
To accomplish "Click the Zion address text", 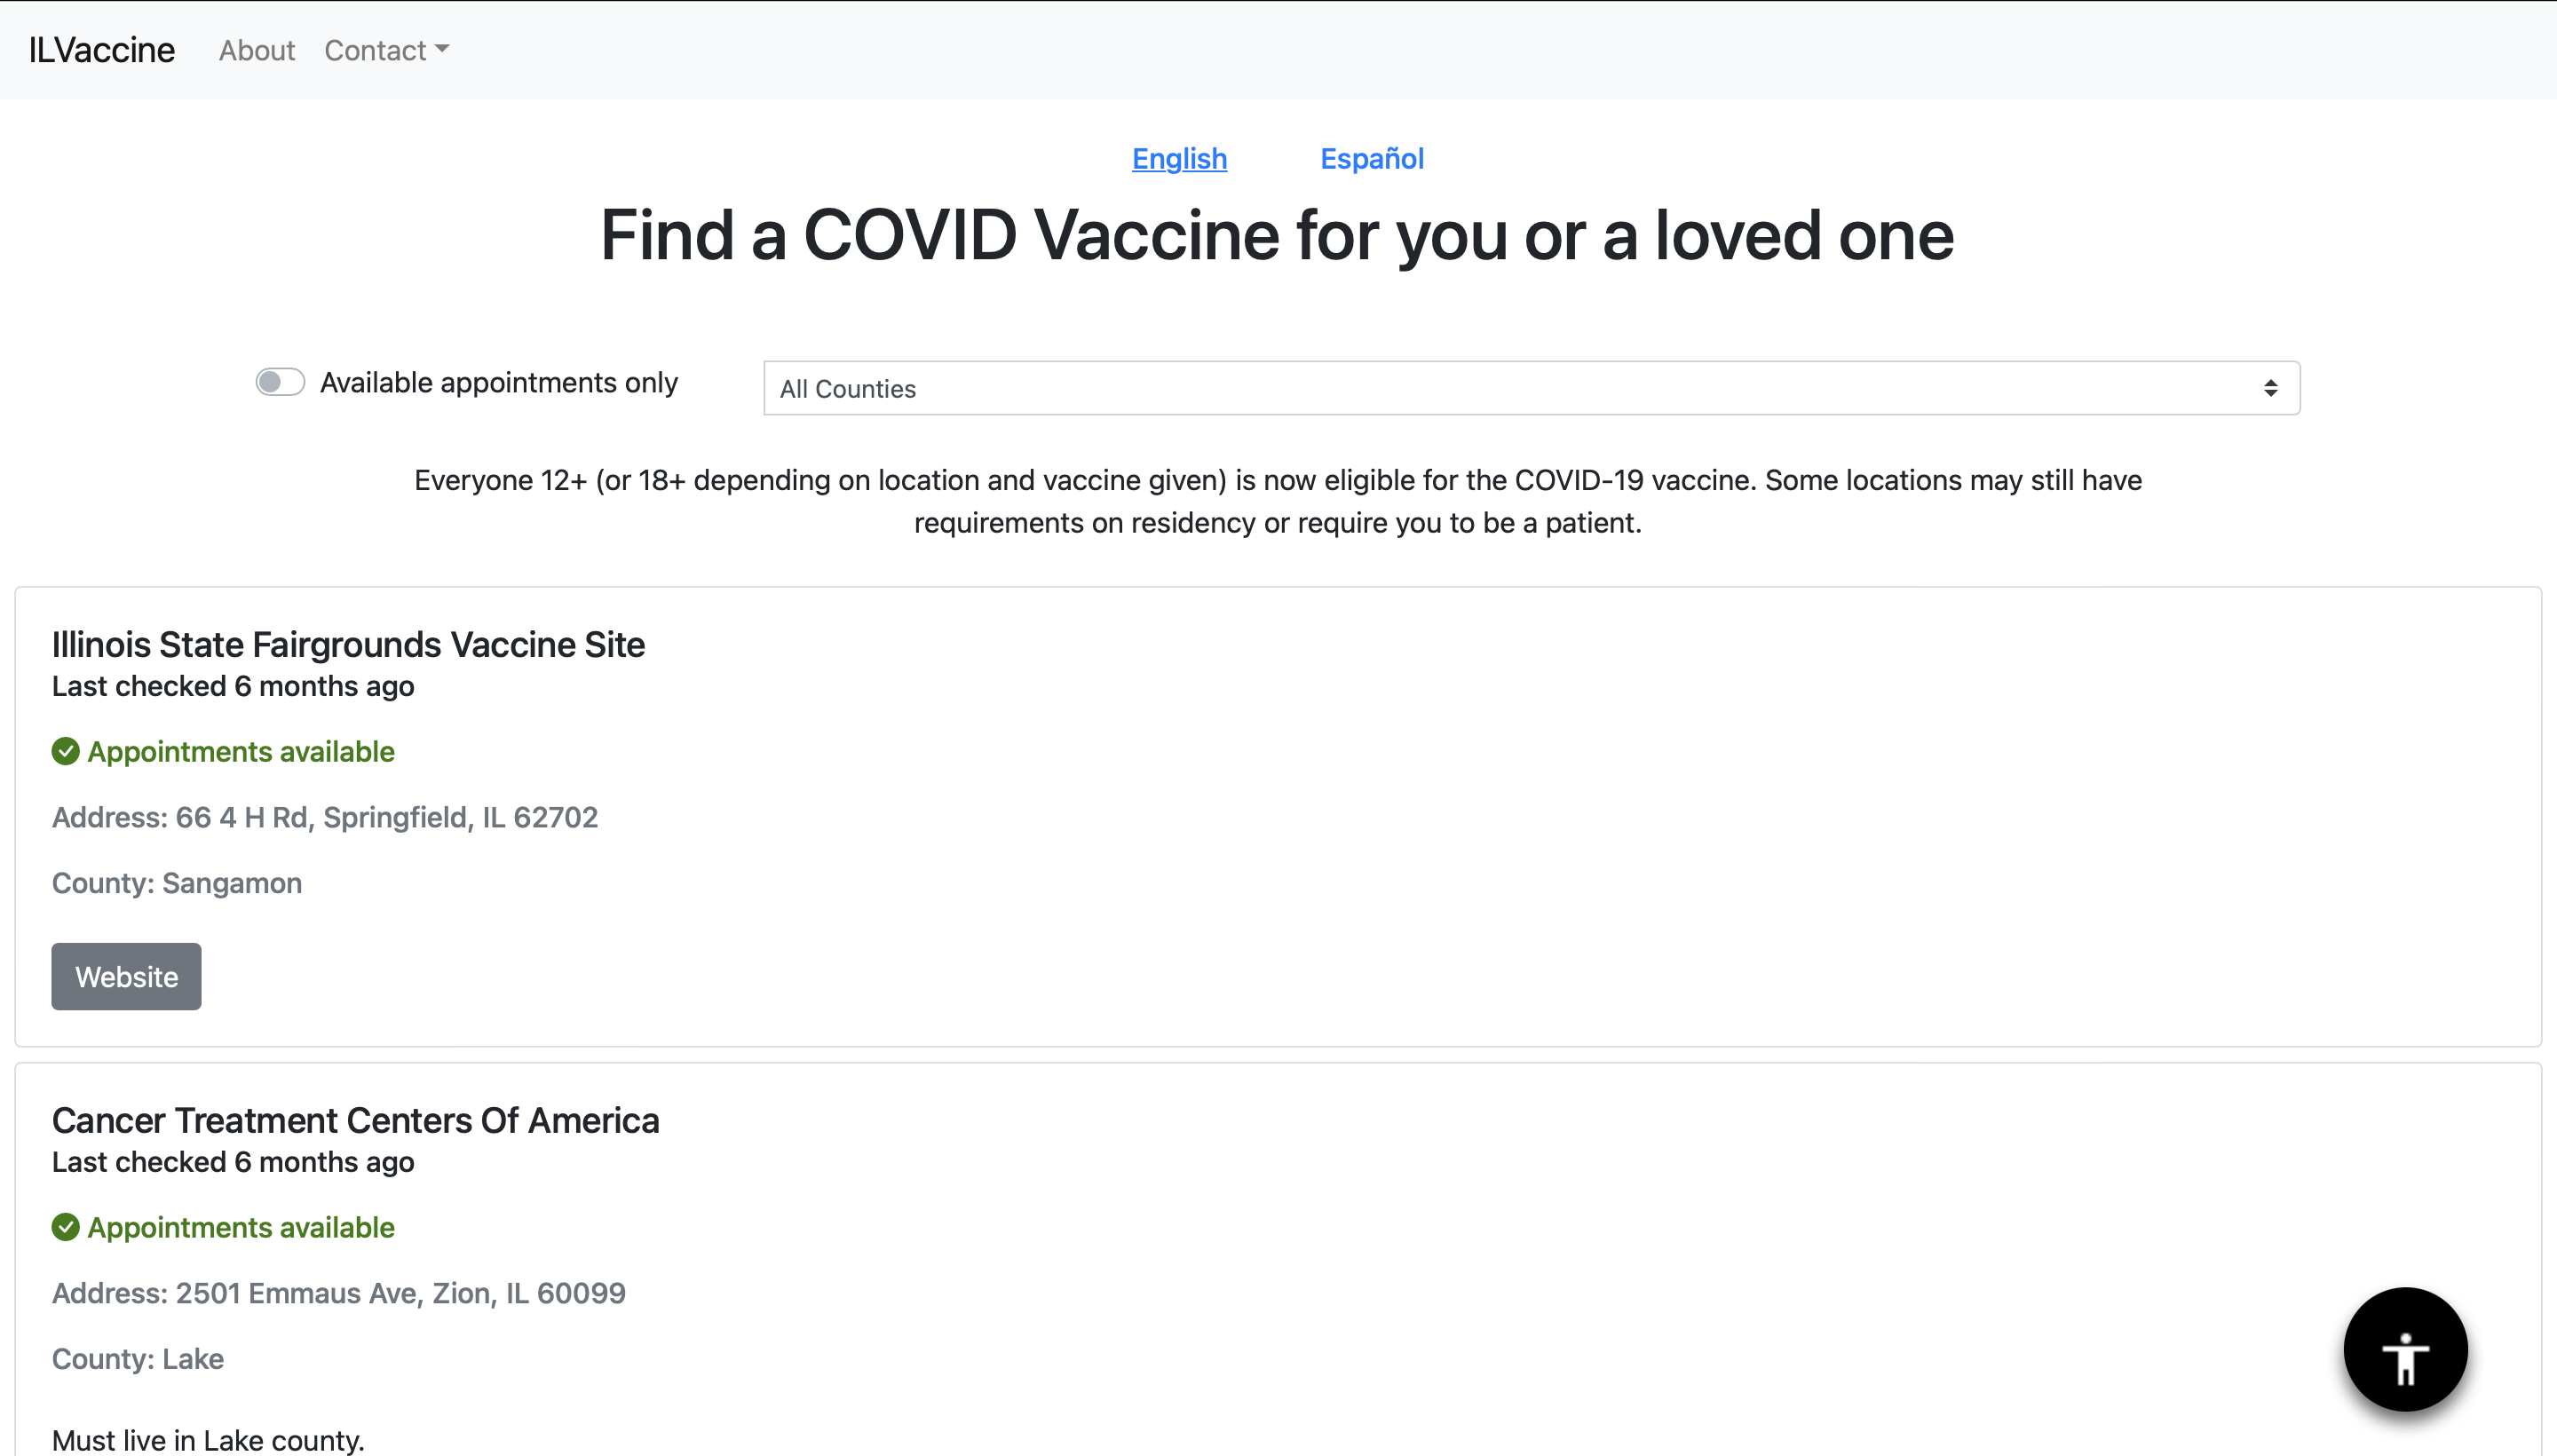I will pos(339,1293).
